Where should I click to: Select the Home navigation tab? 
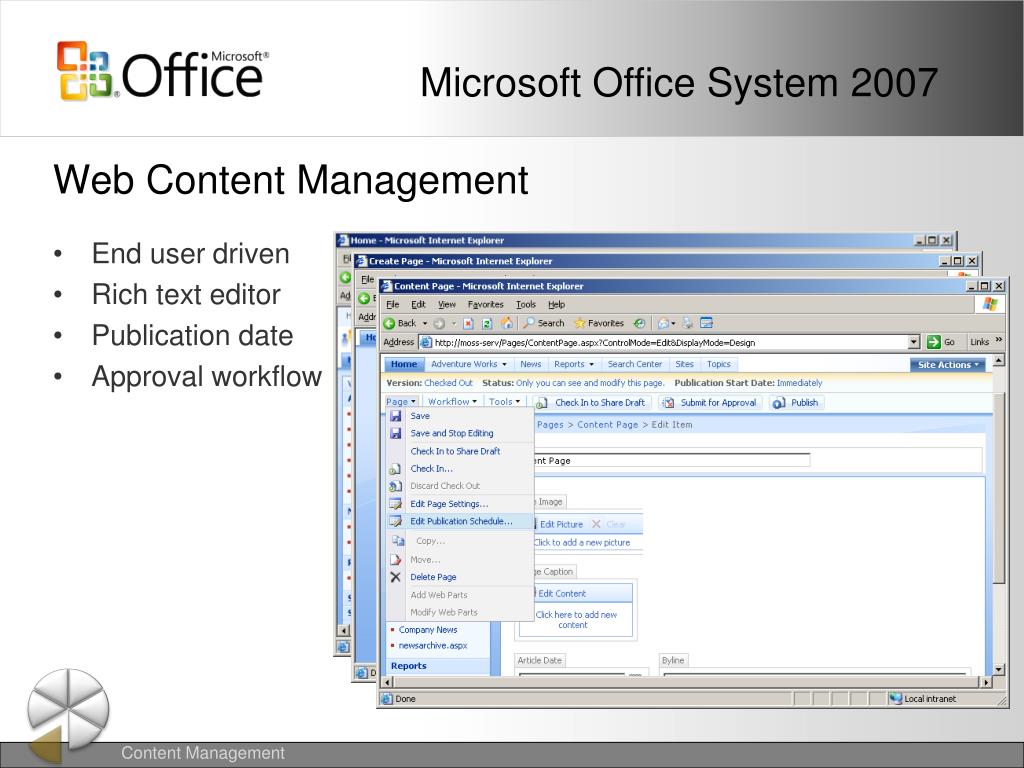(404, 364)
